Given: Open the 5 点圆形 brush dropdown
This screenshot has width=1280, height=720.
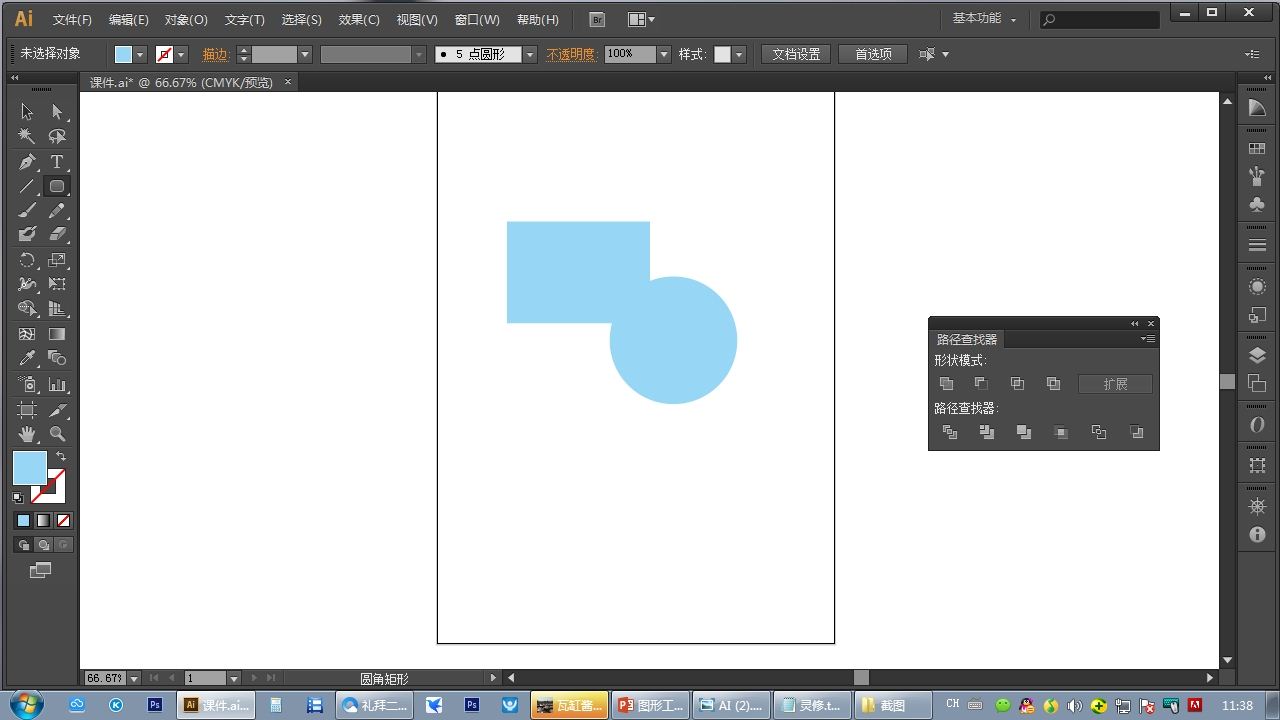Looking at the screenshot, I should pyautogui.click(x=529, y=55).
